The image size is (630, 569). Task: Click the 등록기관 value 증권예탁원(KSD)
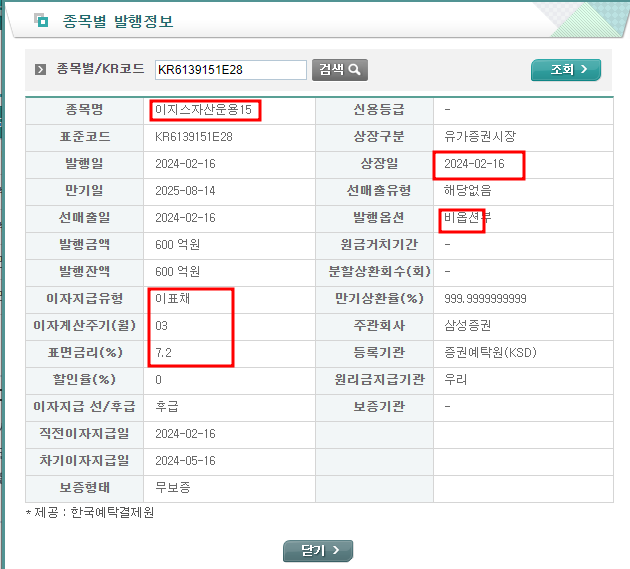click(x=490, y=352)
